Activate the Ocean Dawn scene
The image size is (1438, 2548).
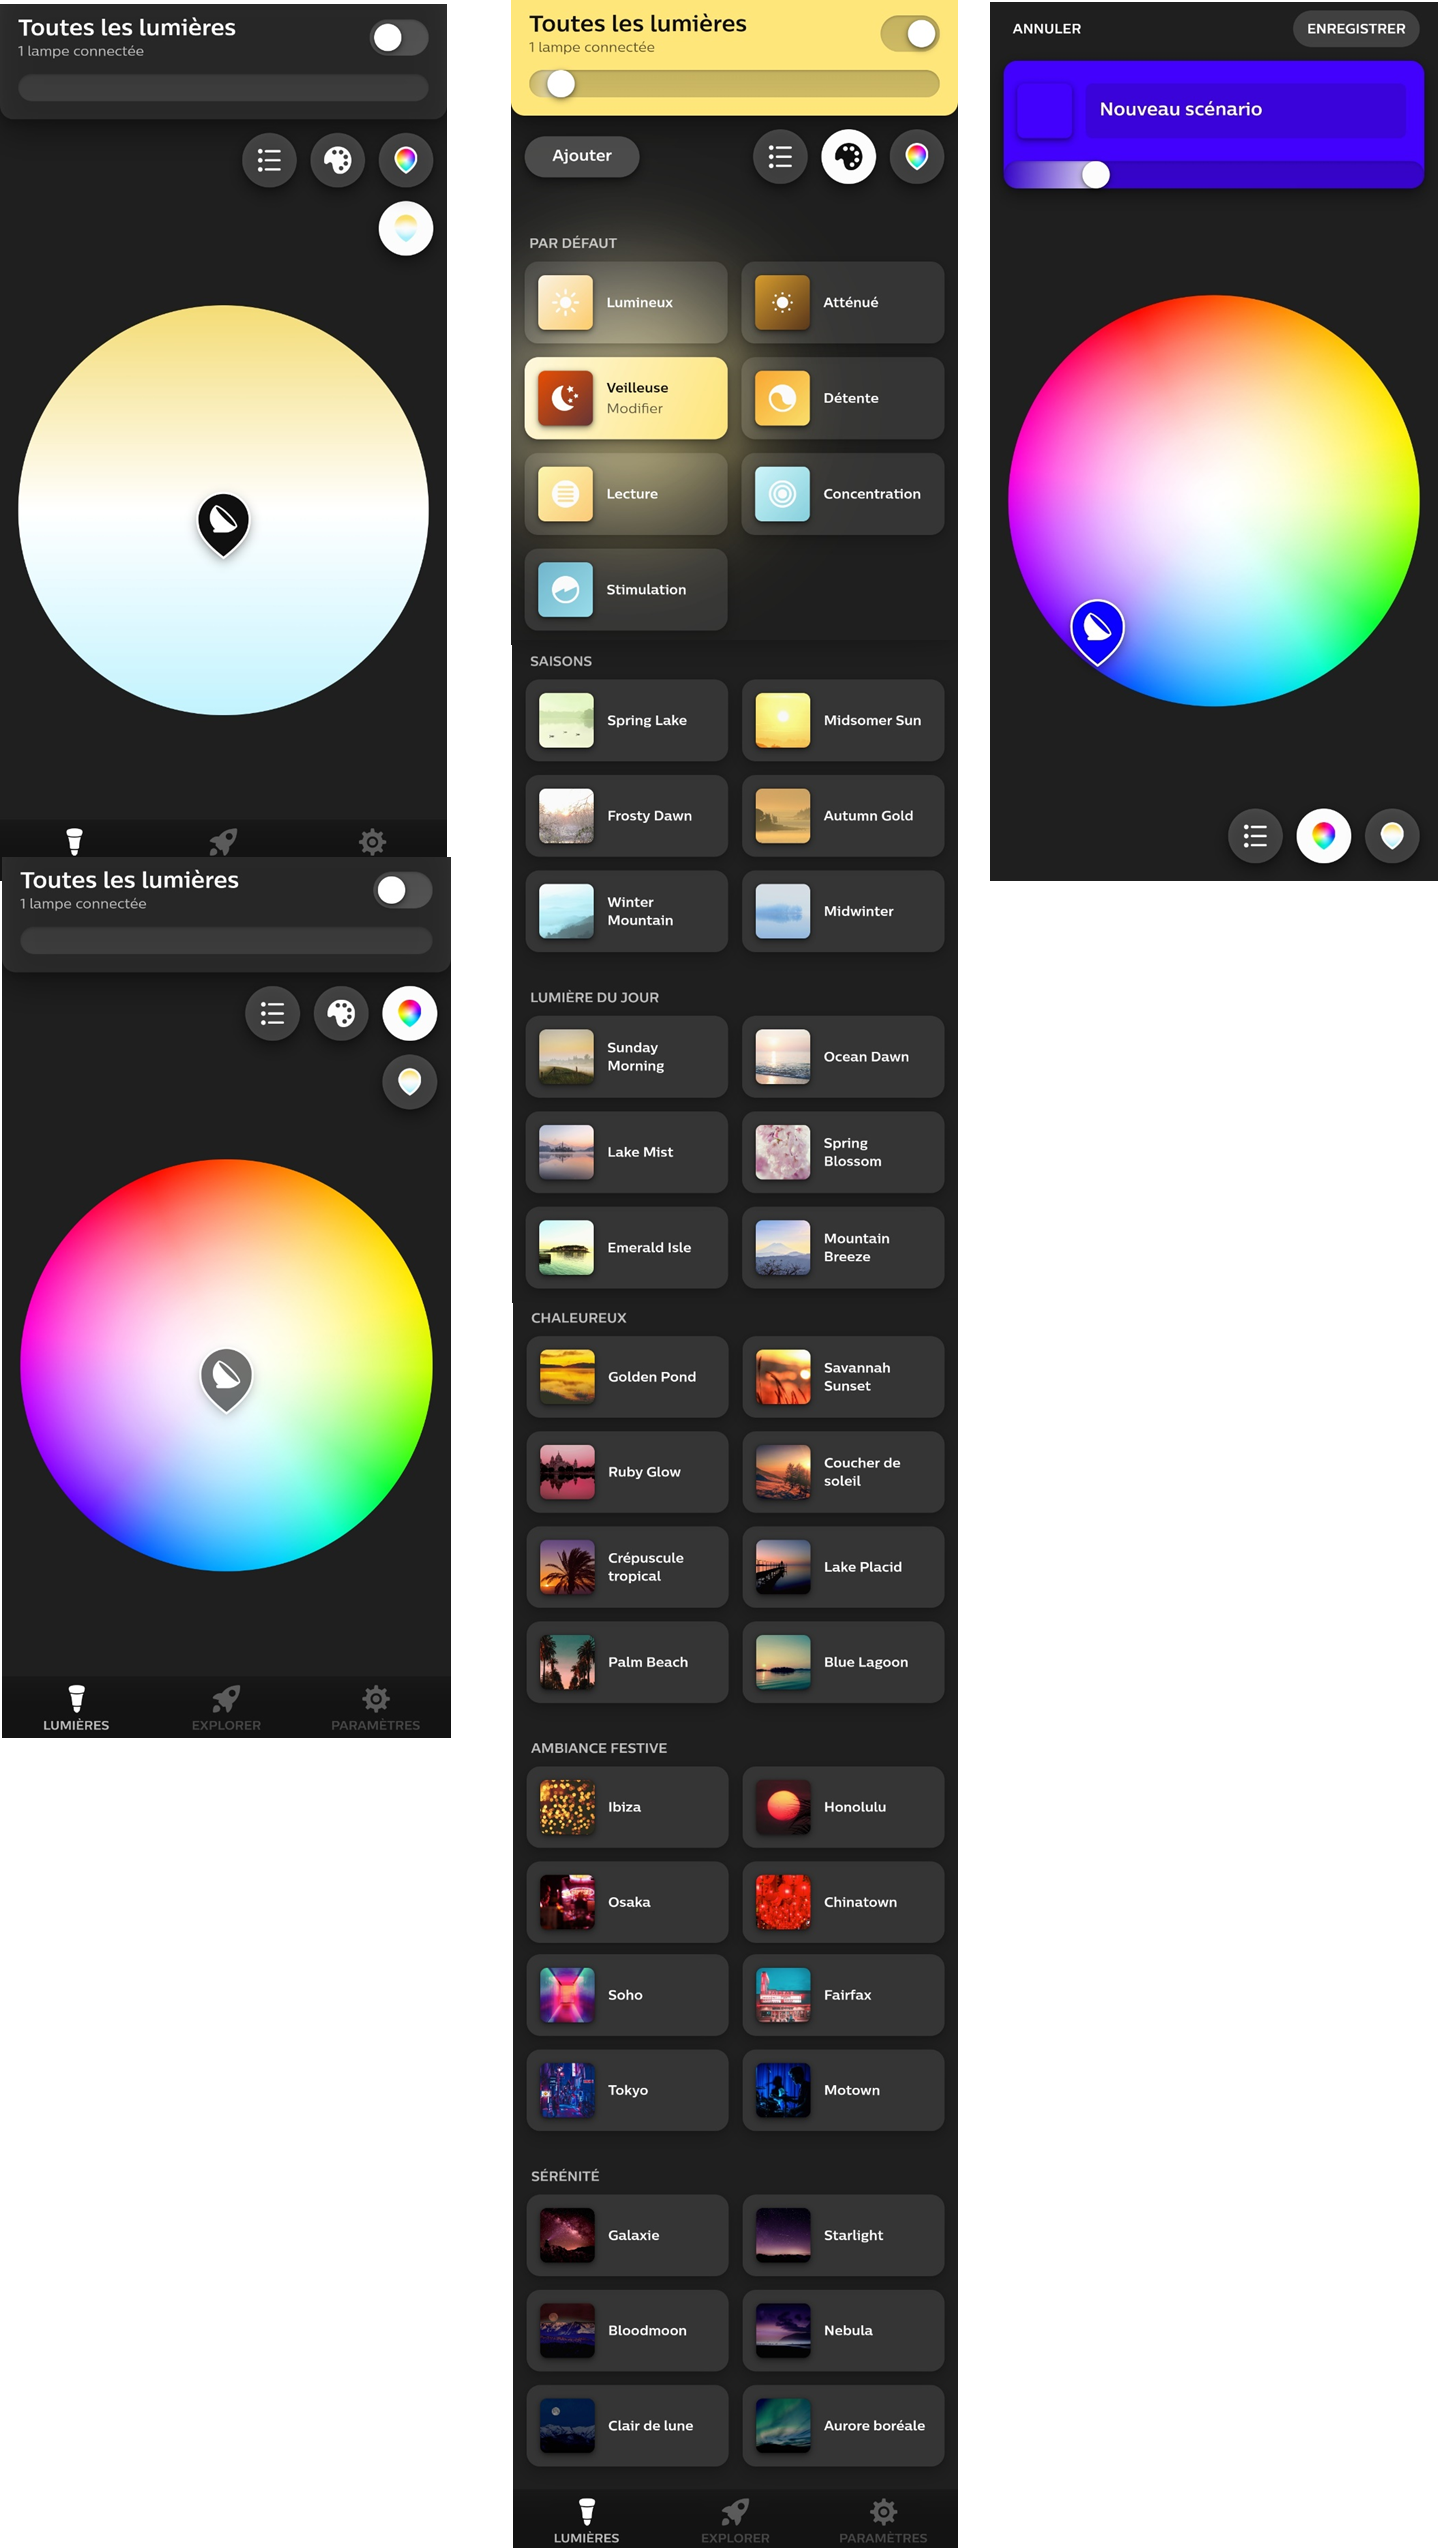(x=843, y=1057)
